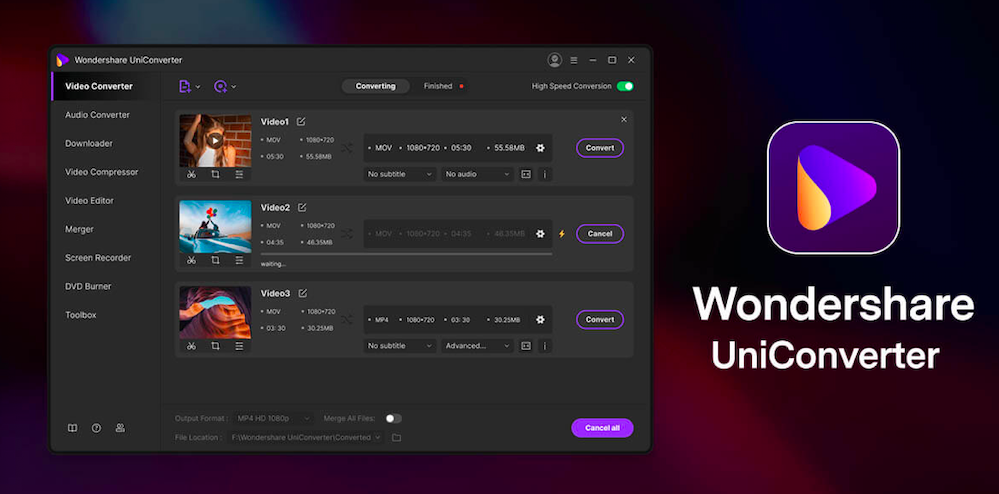This screenshot has width=999, height=494.
Task: Click the swap arrows icon in Video1 row
Action: point(347,148)
